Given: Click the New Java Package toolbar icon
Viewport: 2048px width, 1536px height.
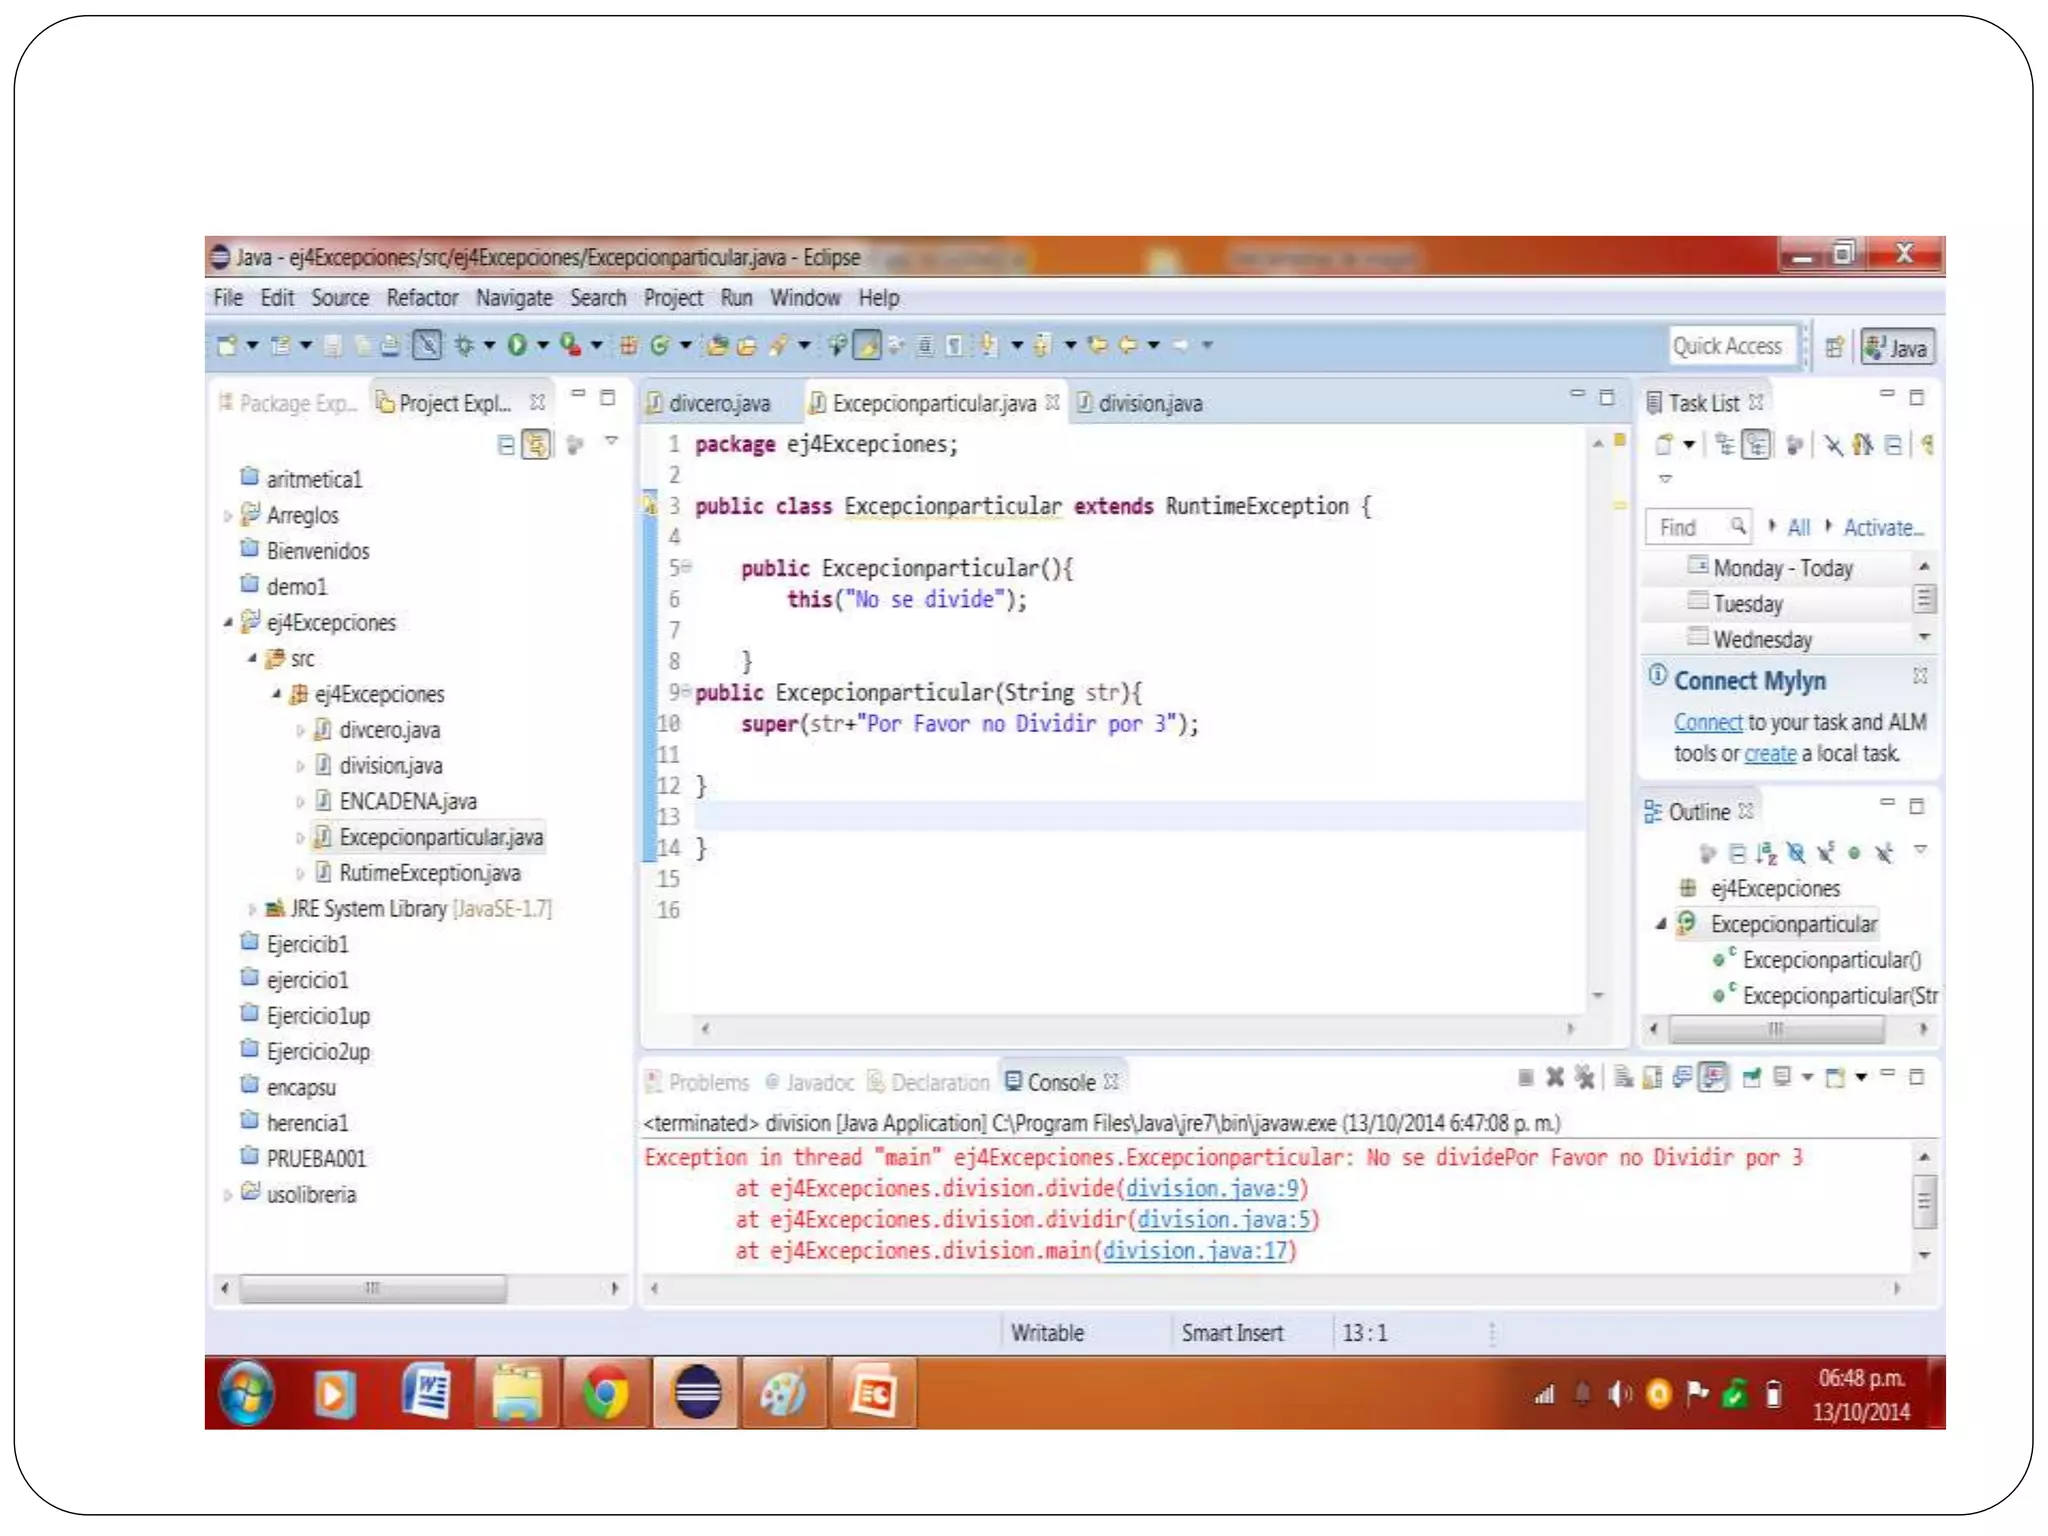Looking at the screenshot, I should coord(628,345).
